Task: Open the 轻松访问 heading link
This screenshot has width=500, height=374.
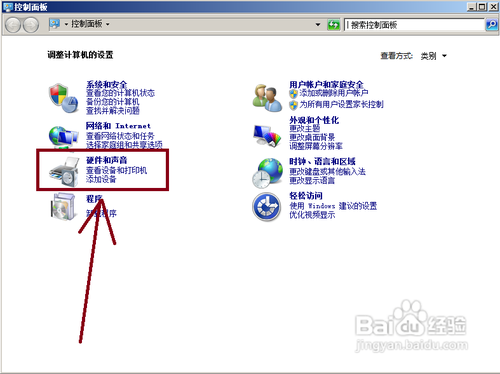Action: [306, 196]
